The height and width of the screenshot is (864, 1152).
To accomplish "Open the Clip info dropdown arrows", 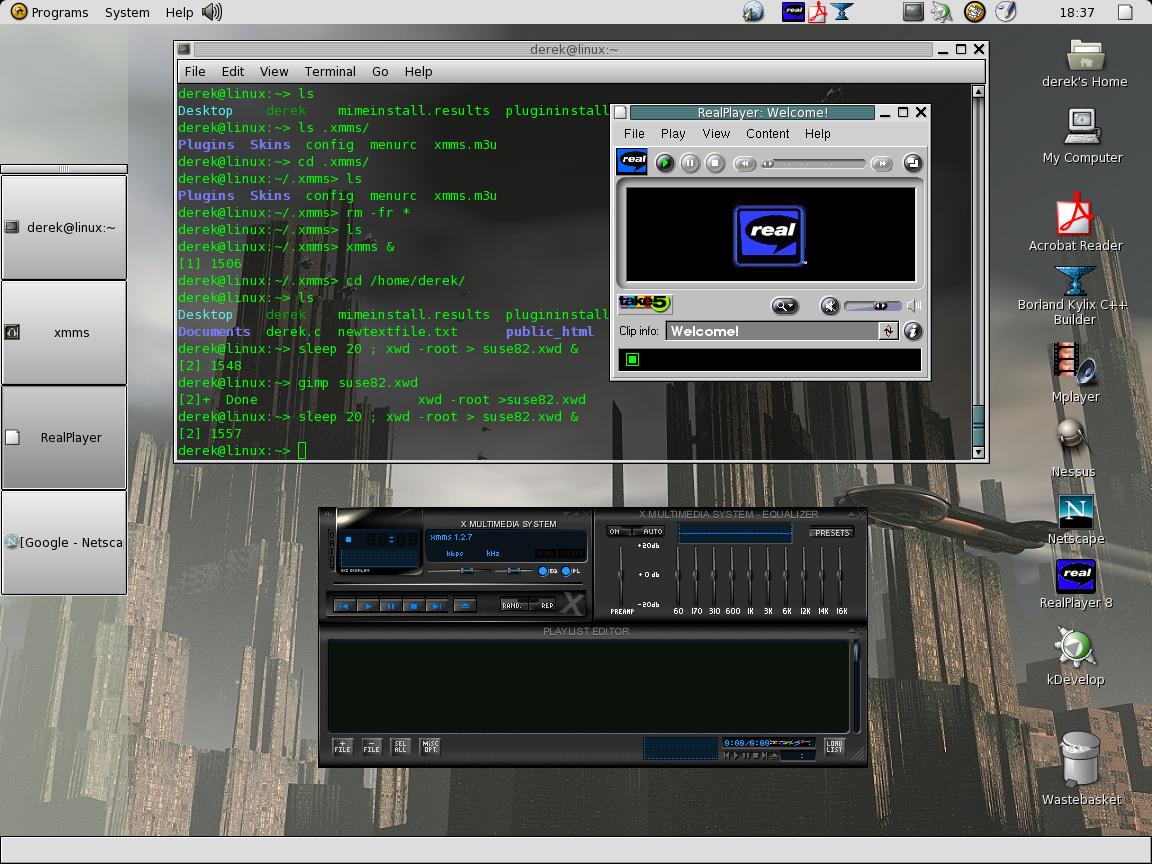I will pyautogui.click(x=888, y=331).
